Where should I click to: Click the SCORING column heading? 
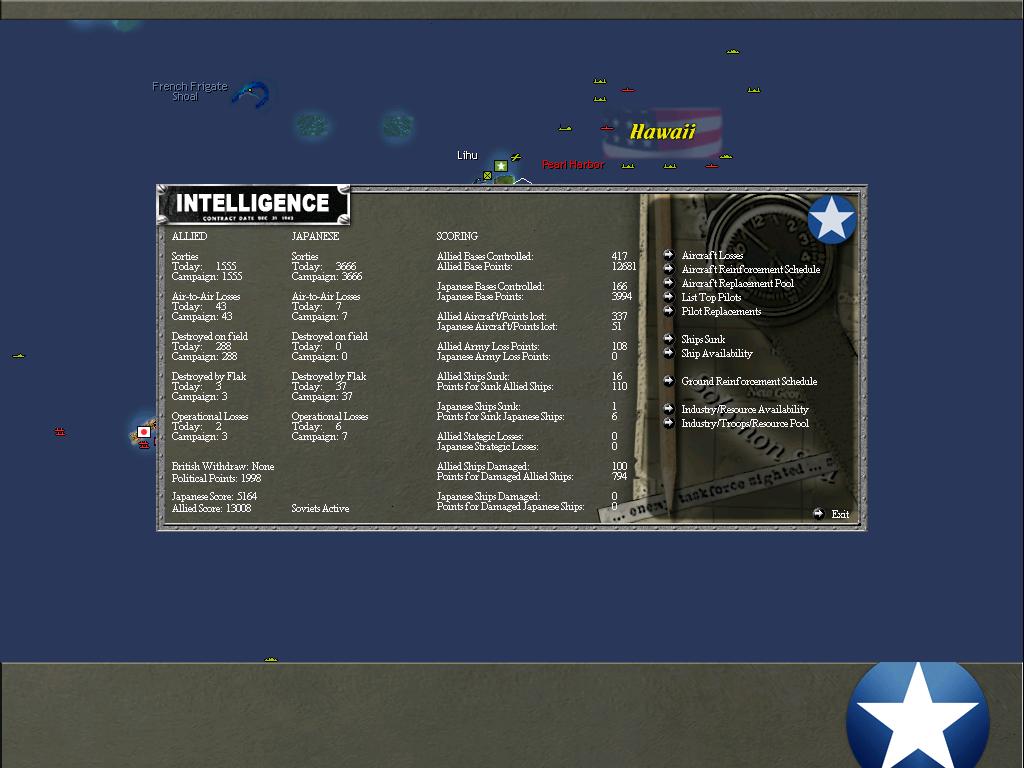coord(457,236)
